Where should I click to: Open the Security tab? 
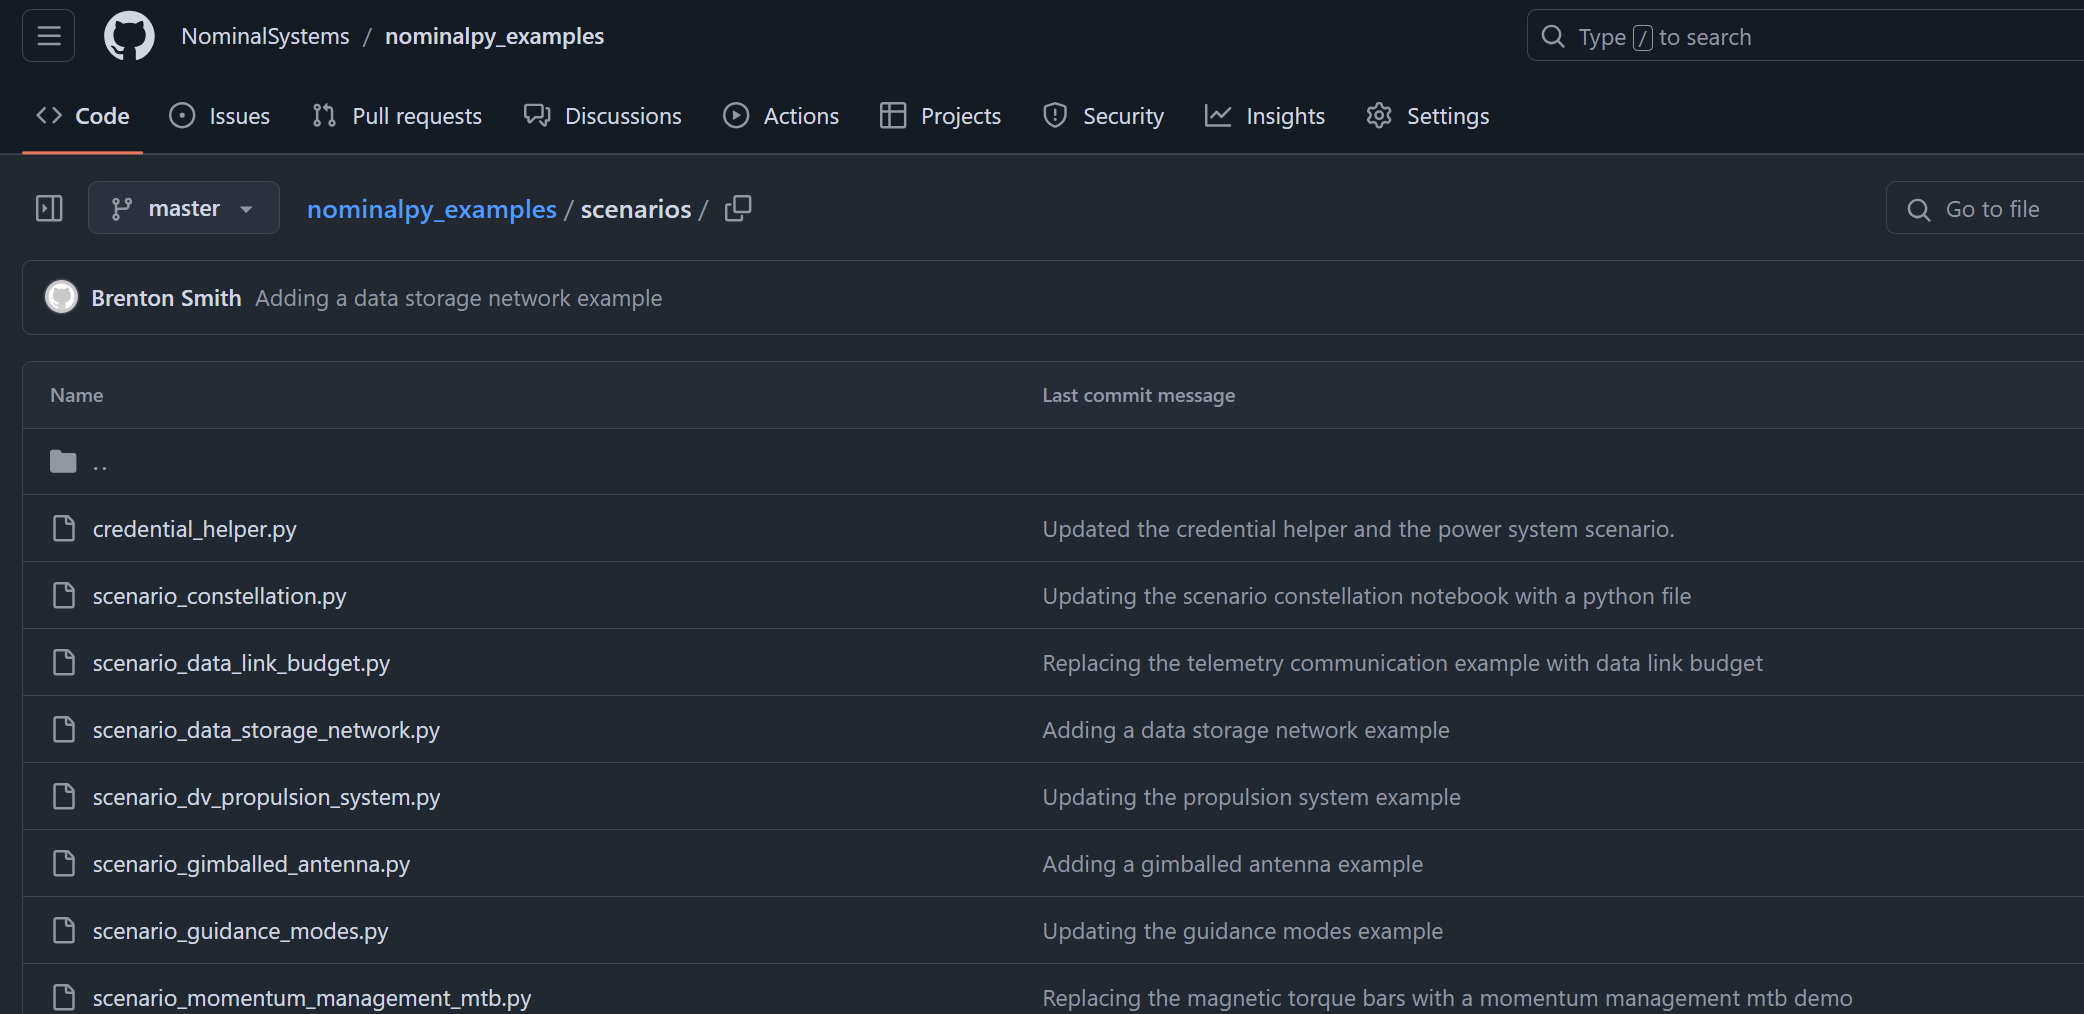click(x=1103, y=116)
